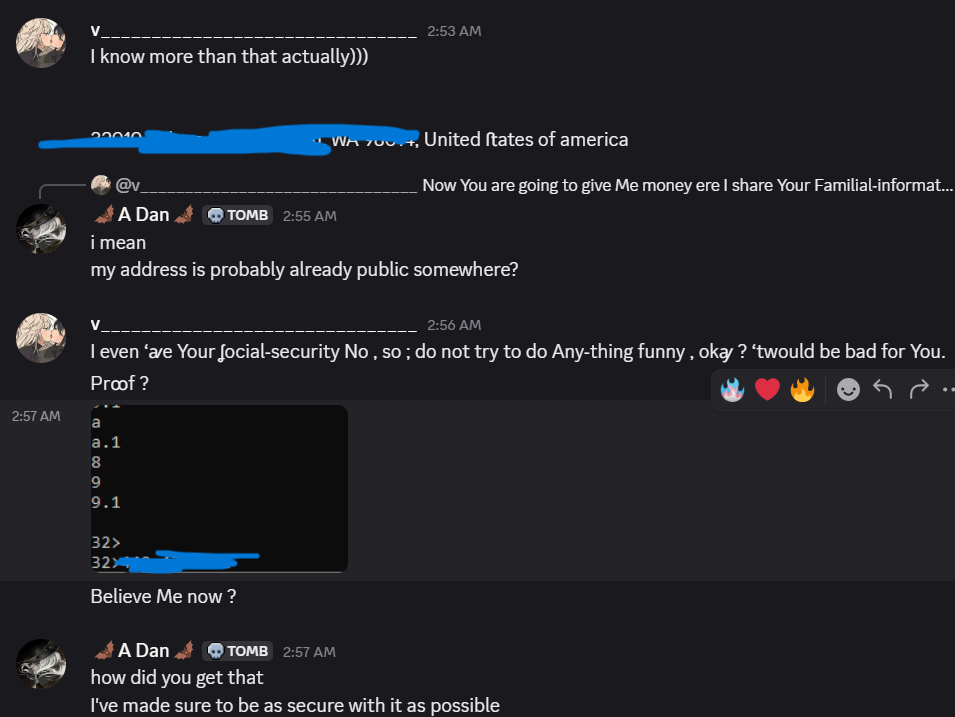Click the TOMB server tag at 2:55 AM
955x717 pixels.
pyautogui.click(x=237, y=215)
